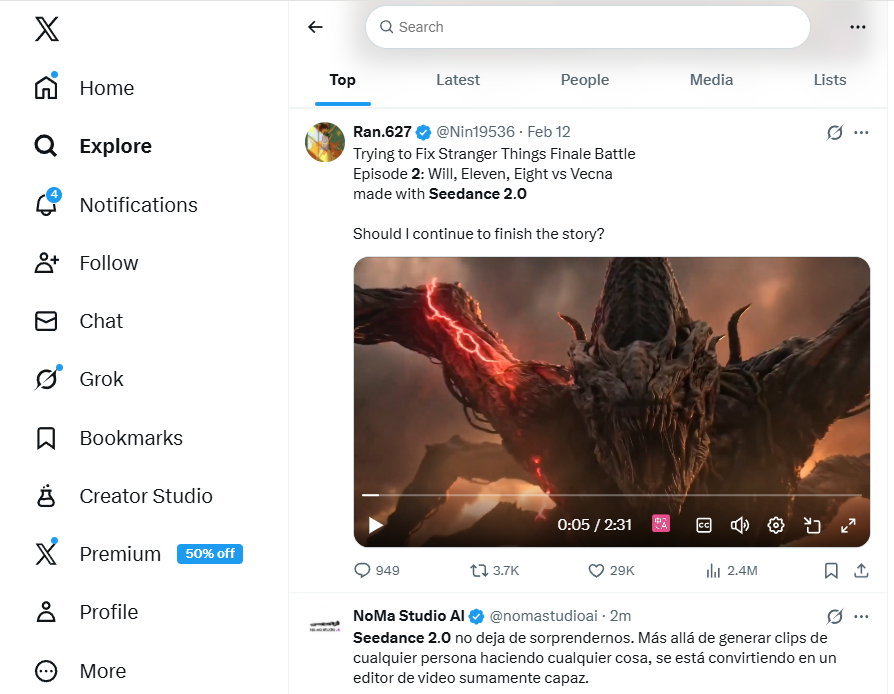Open the 2m post timestamp

[620, 616]
